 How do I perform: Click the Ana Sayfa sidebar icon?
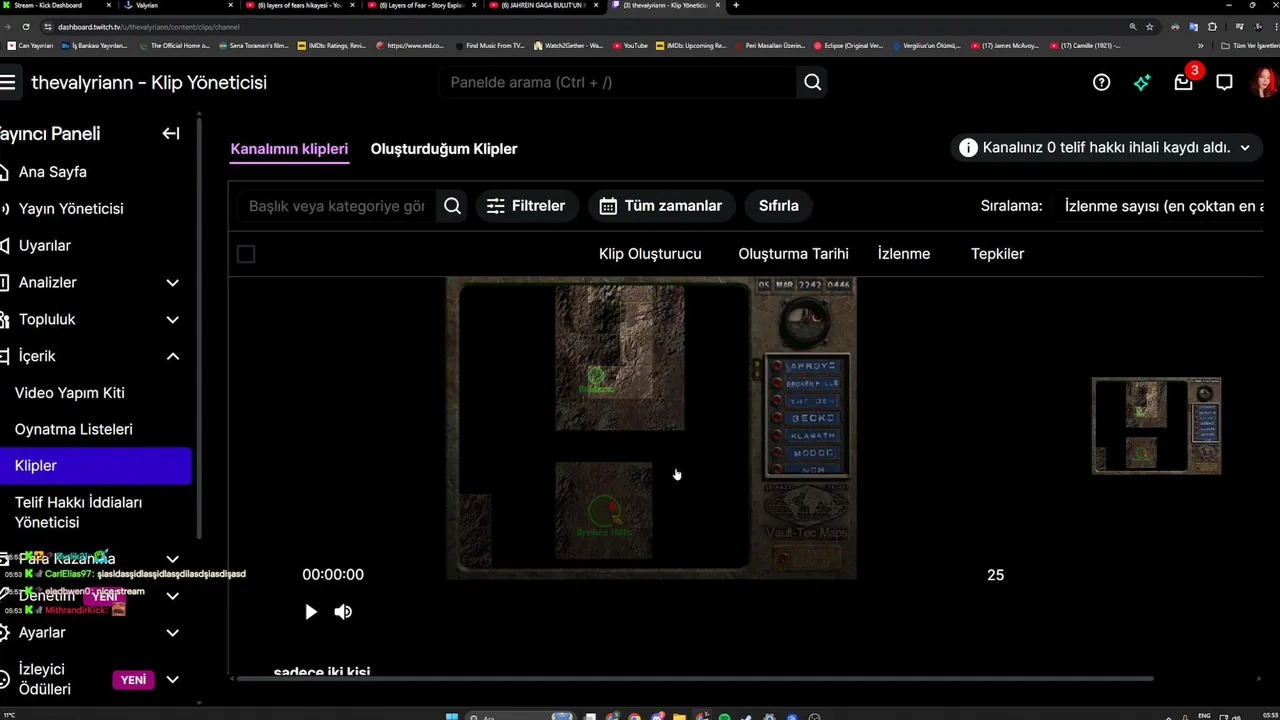4,172
